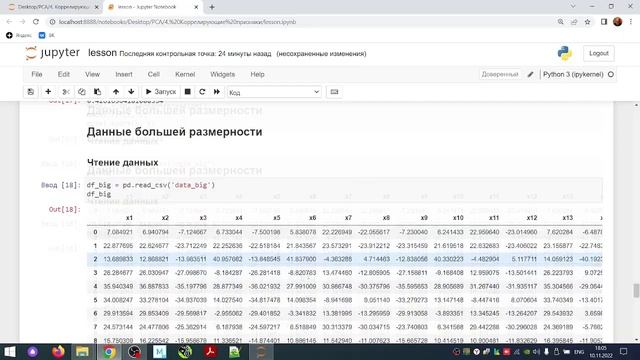This screenshot has width=640, height=360.
Task: Open the View menu
Action: coord(92,74)
